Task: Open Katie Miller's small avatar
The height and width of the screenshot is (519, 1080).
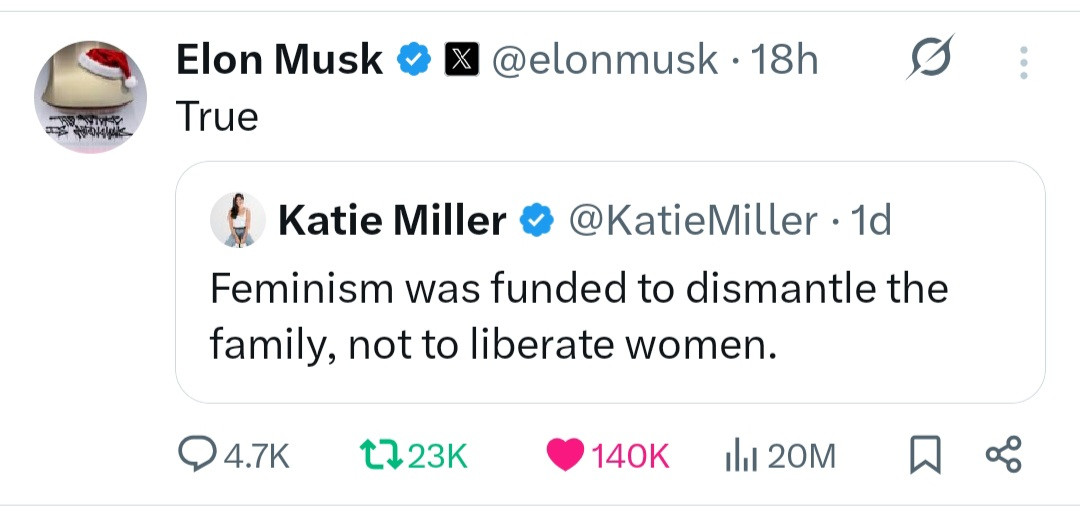Action: coord(238,220)
